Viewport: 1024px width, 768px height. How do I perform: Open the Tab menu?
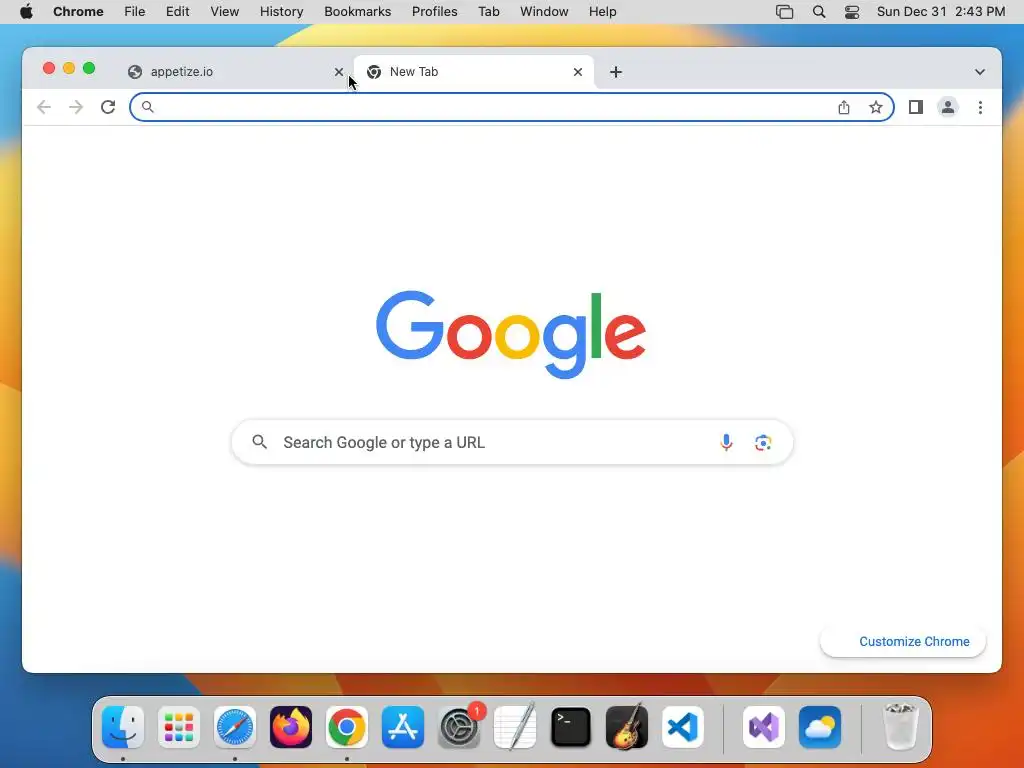[x=488, y=12]
